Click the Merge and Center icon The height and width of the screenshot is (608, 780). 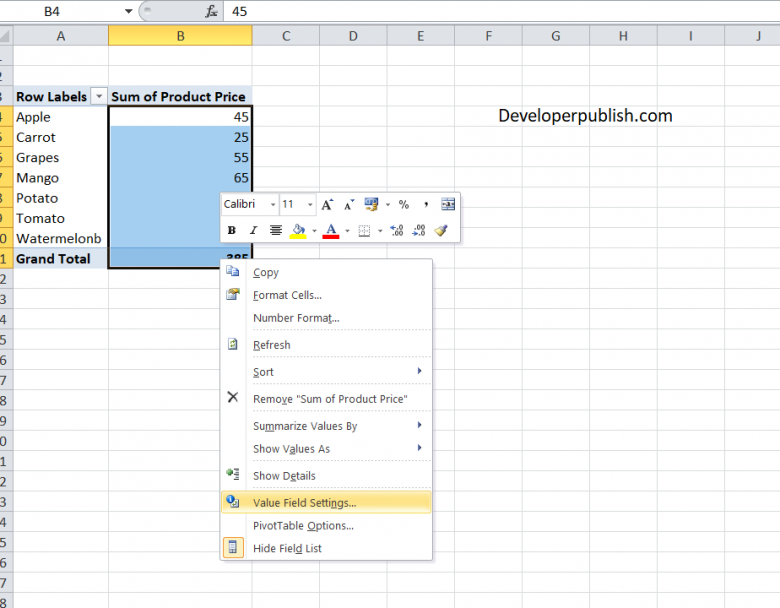pos(448,204)
